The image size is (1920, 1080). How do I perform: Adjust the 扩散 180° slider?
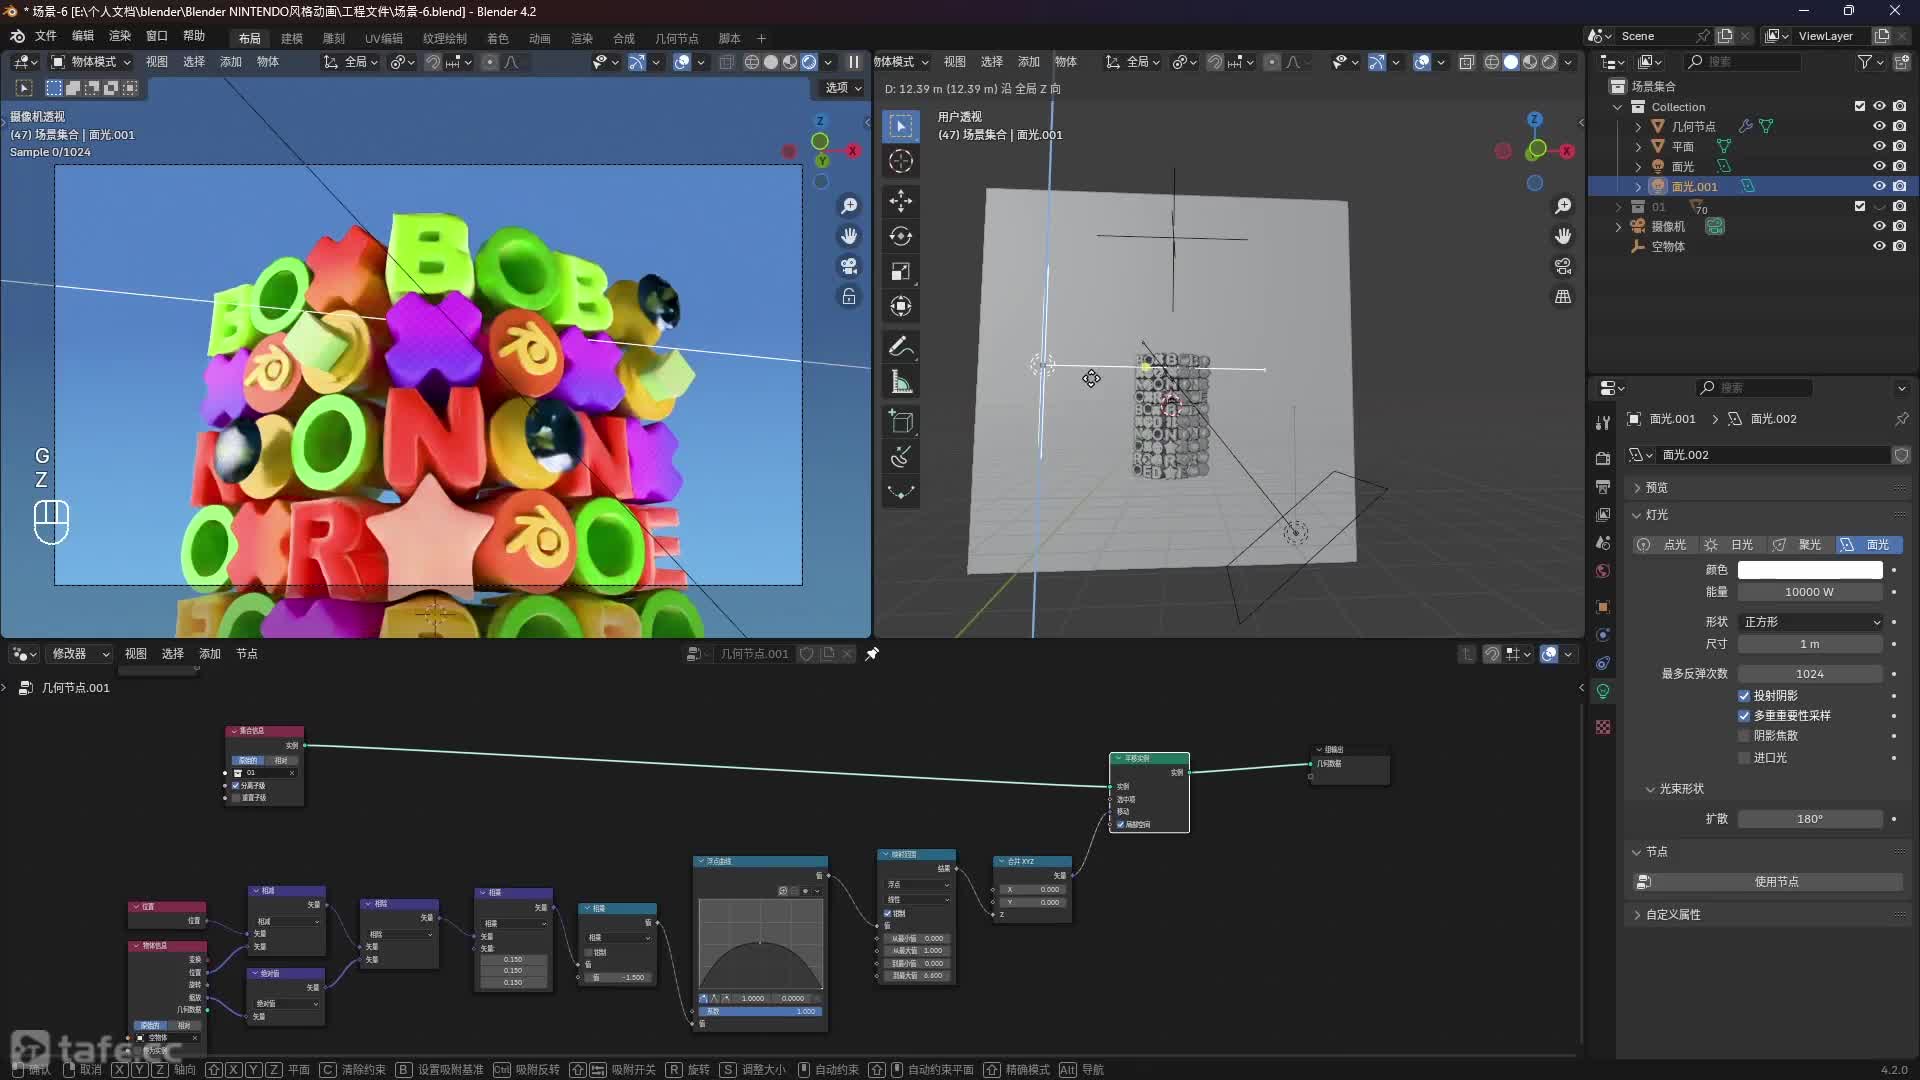(x=1810, y=819)
